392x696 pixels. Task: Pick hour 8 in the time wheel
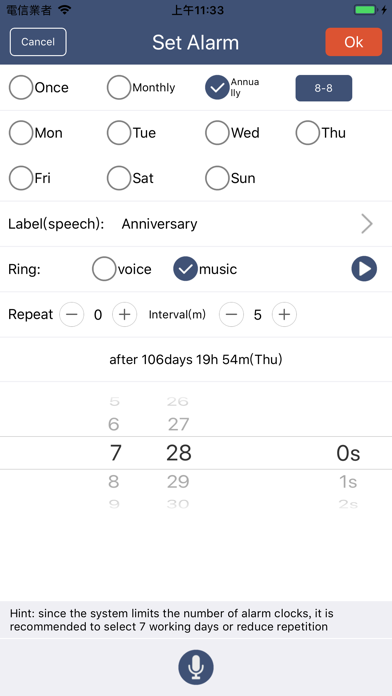coord(114,482)
